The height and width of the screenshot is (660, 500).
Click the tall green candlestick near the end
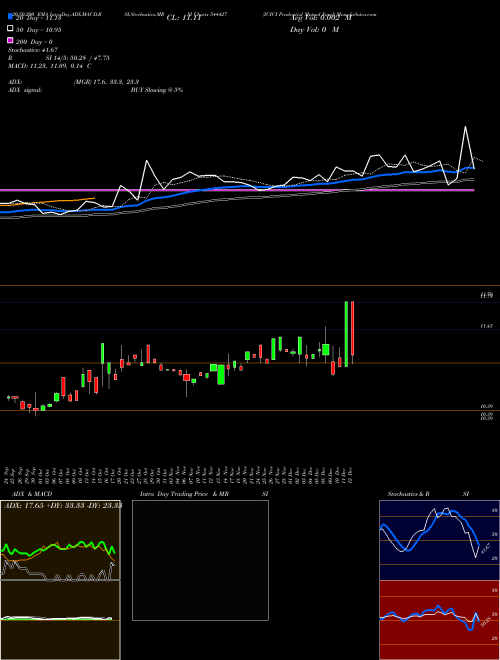[346, 334]
